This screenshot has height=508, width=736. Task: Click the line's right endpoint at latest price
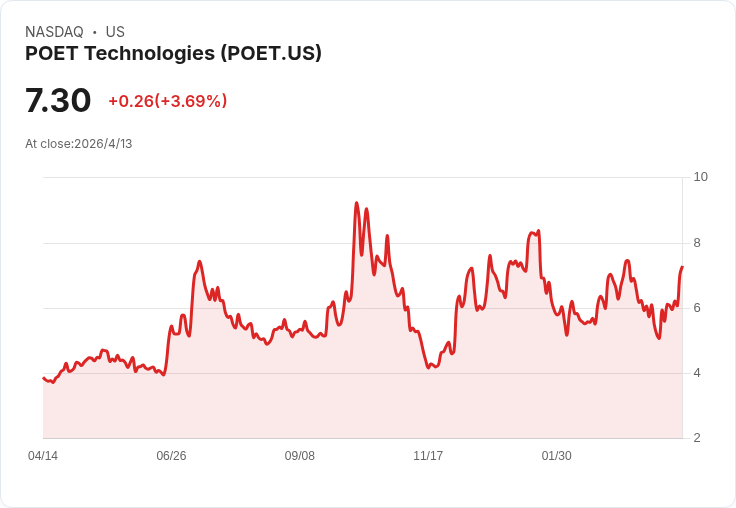tap(682, 267)
